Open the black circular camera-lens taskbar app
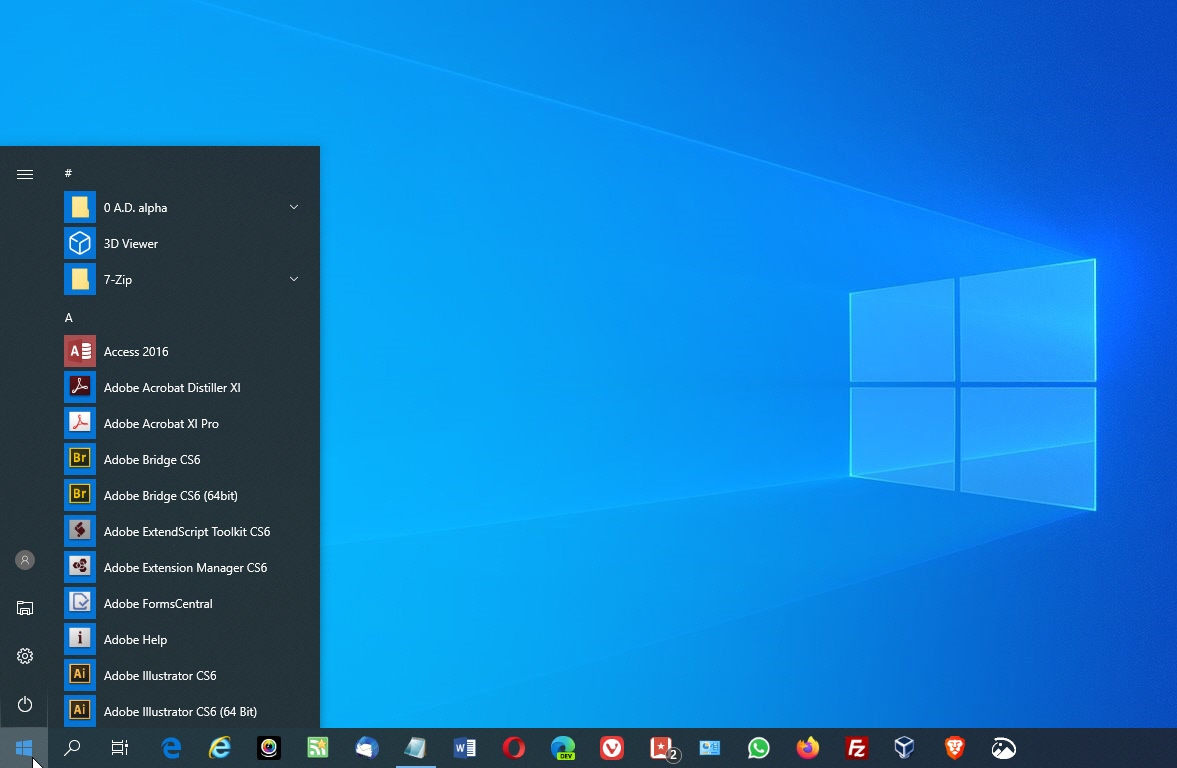 269,748
